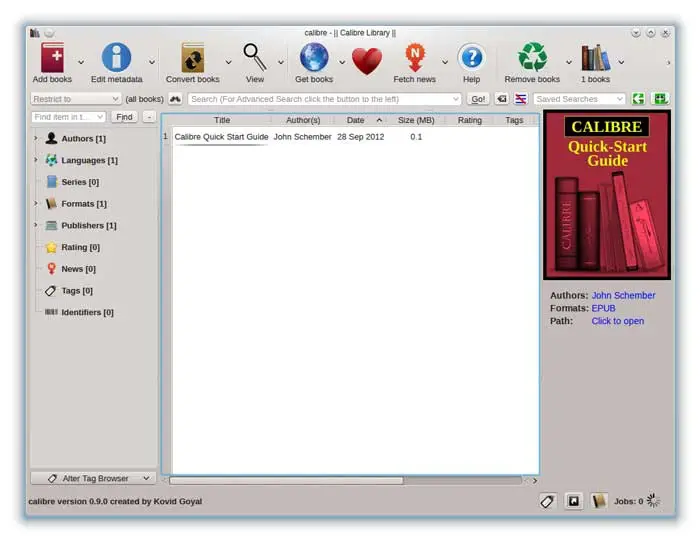Click the Find button in tag browser
The width and height of the screenshot is (700, 541).
point(124,117)
